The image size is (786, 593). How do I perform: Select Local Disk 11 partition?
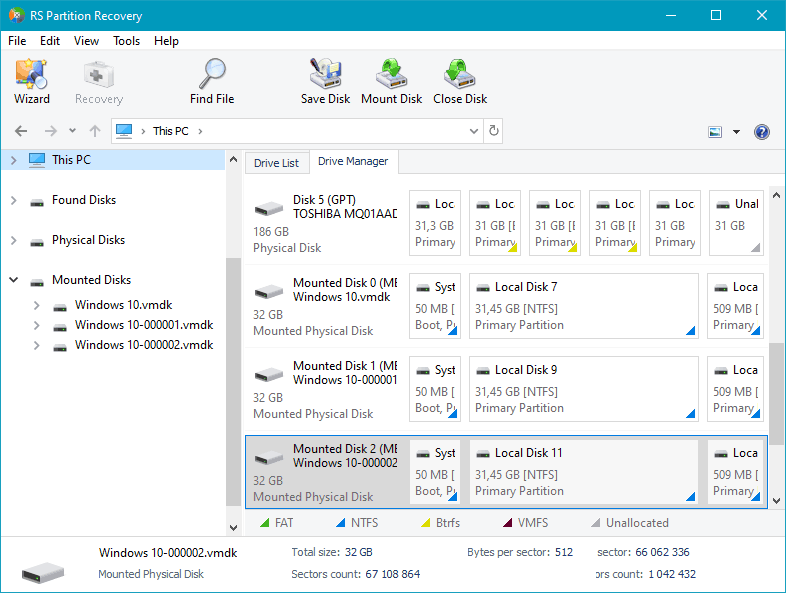584,472
